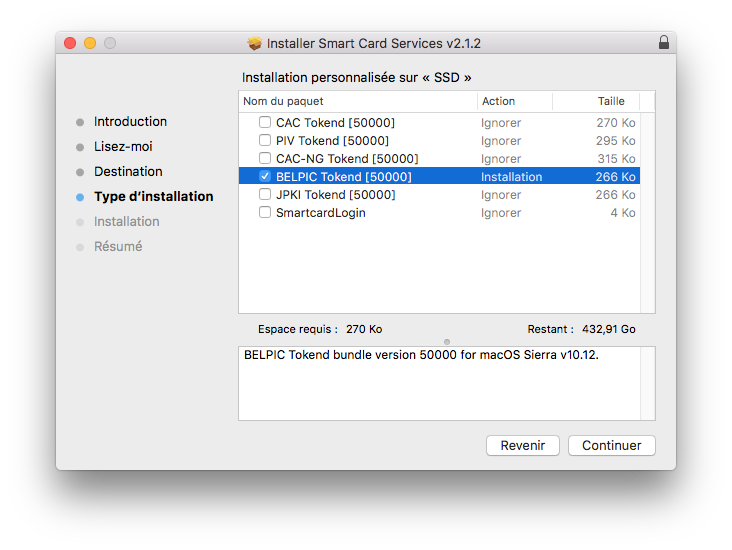Check the CAC Tokend [50000] checkbox

coord(265,122)
